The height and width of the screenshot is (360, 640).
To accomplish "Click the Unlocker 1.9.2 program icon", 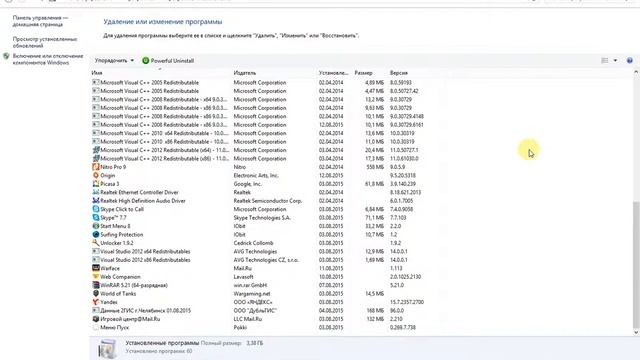I will click(96, 242).
